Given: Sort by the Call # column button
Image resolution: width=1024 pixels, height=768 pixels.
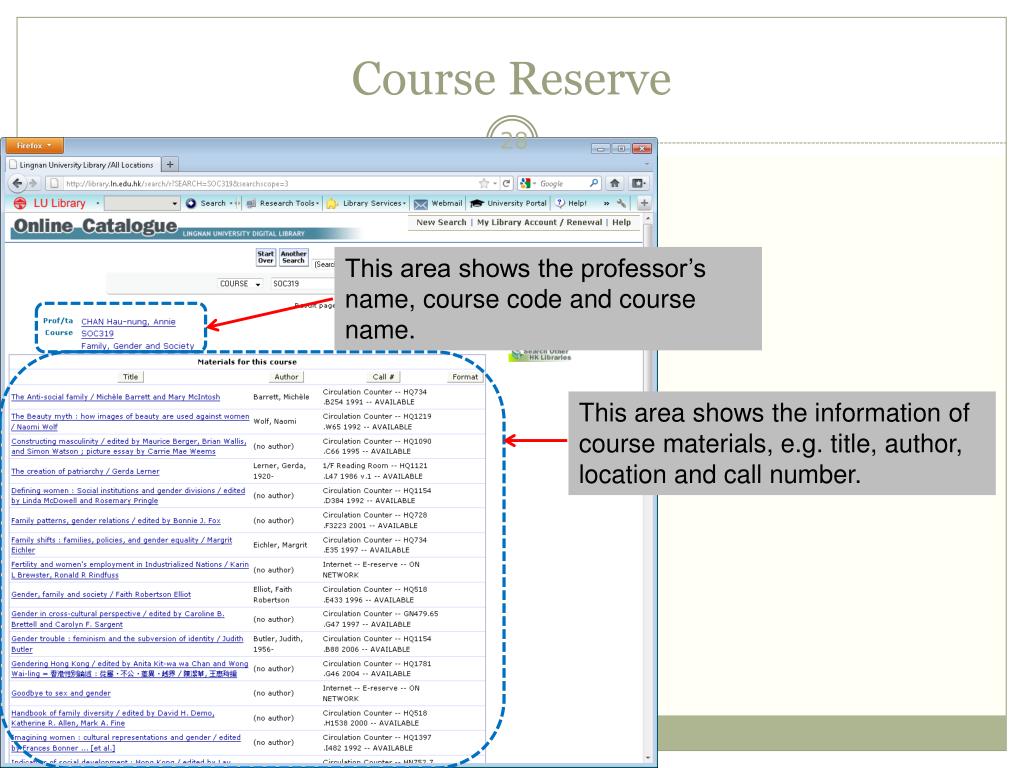Looking at the screenshot, I should click(383, 377).
